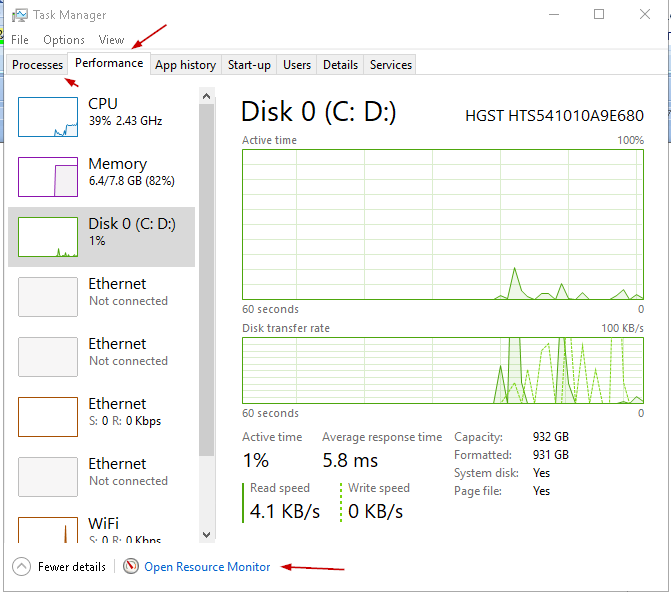Switch to the App history tab
The image size is (671, 592).
185,65
